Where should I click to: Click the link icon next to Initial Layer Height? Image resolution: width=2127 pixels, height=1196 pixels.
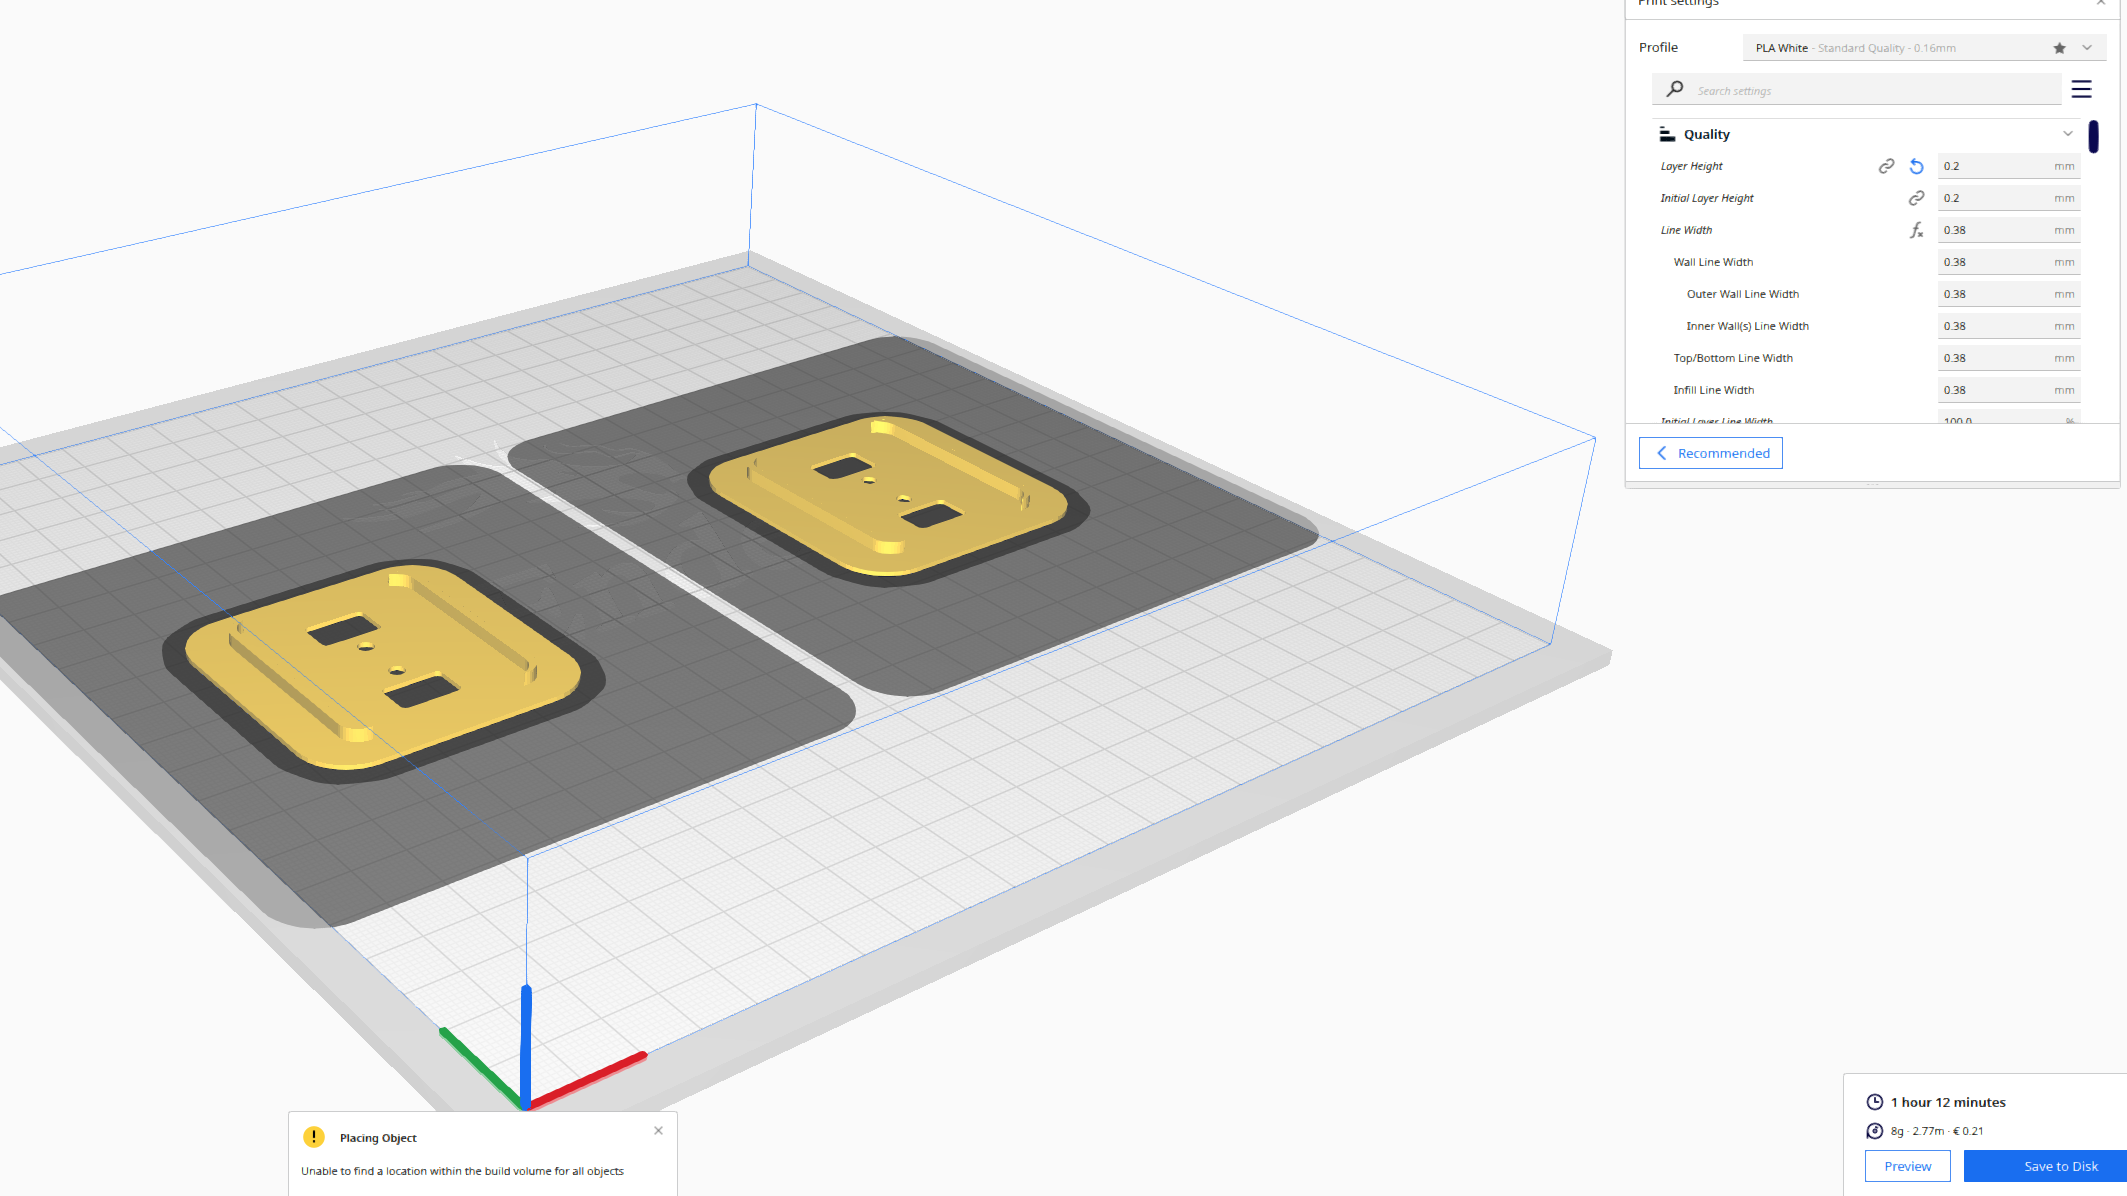coord(1917,197)
